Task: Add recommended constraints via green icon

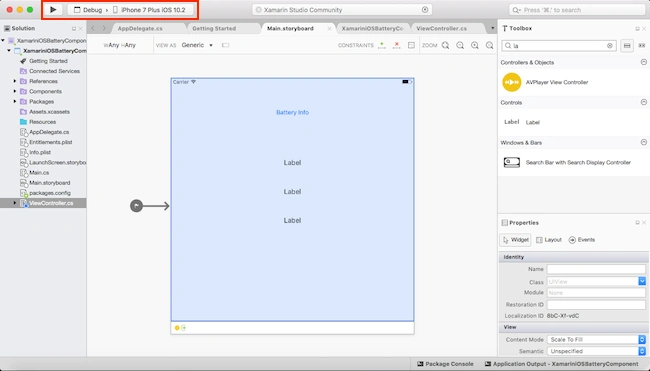Action: click(x=382, y=45)
